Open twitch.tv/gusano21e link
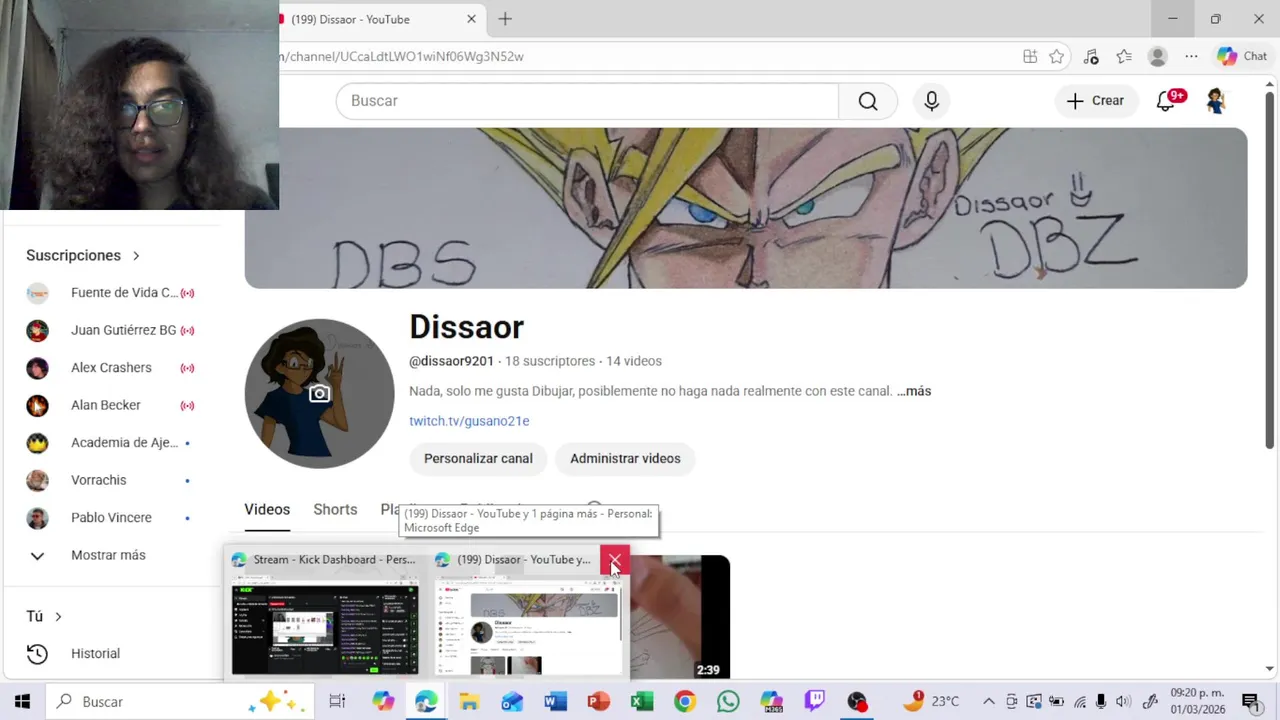The width and height of the screenshot is (1280, 720). 469,421
